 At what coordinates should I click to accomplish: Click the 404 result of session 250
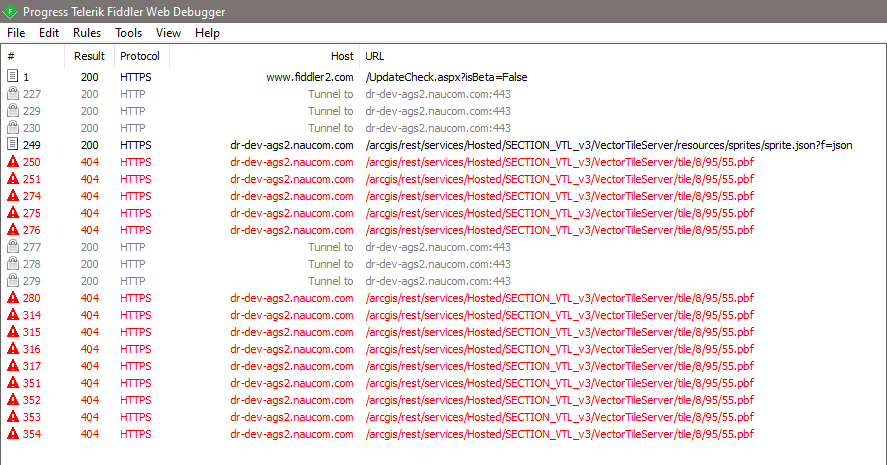89,162
